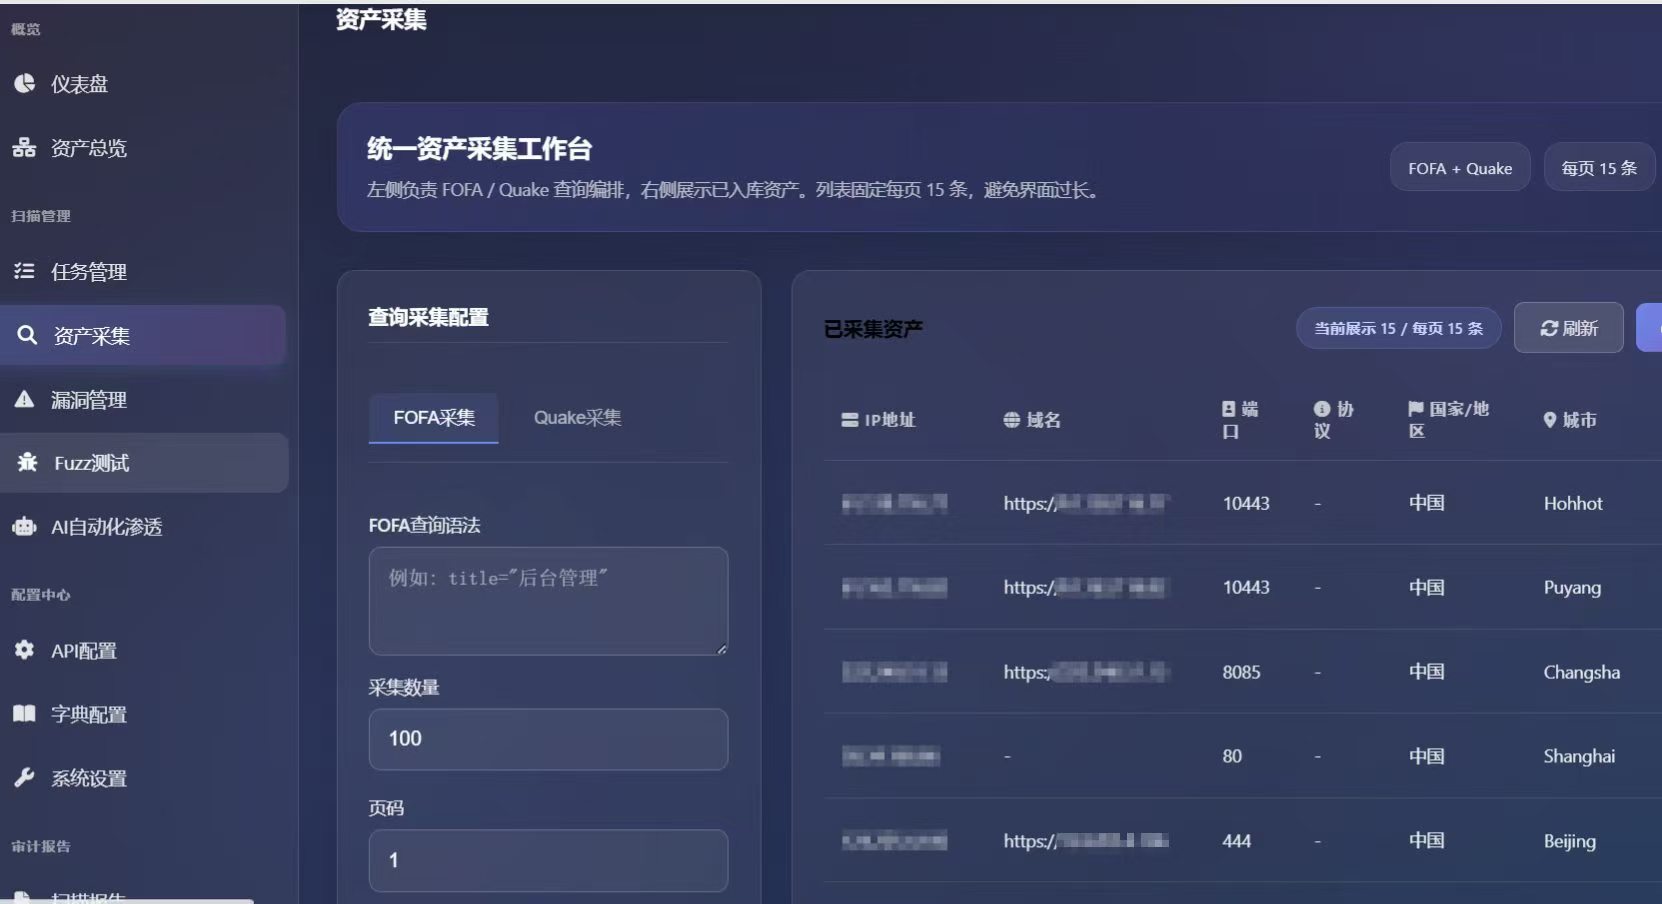Click the 资产采集 magnifier icon
1662x904 pixels.
(x=27, y=335)
